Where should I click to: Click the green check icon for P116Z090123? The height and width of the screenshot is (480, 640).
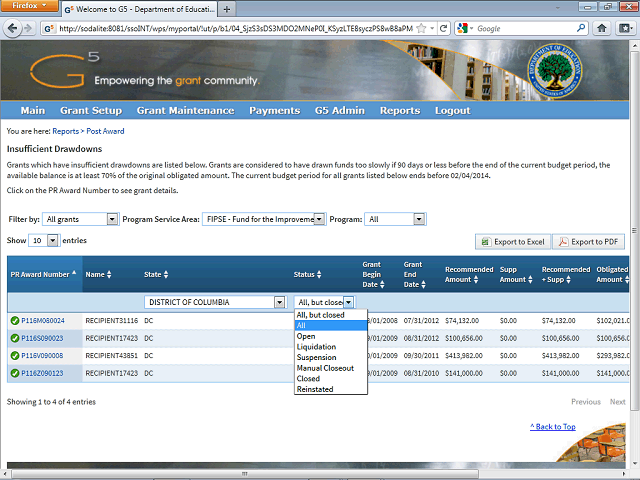pos(15,373)
